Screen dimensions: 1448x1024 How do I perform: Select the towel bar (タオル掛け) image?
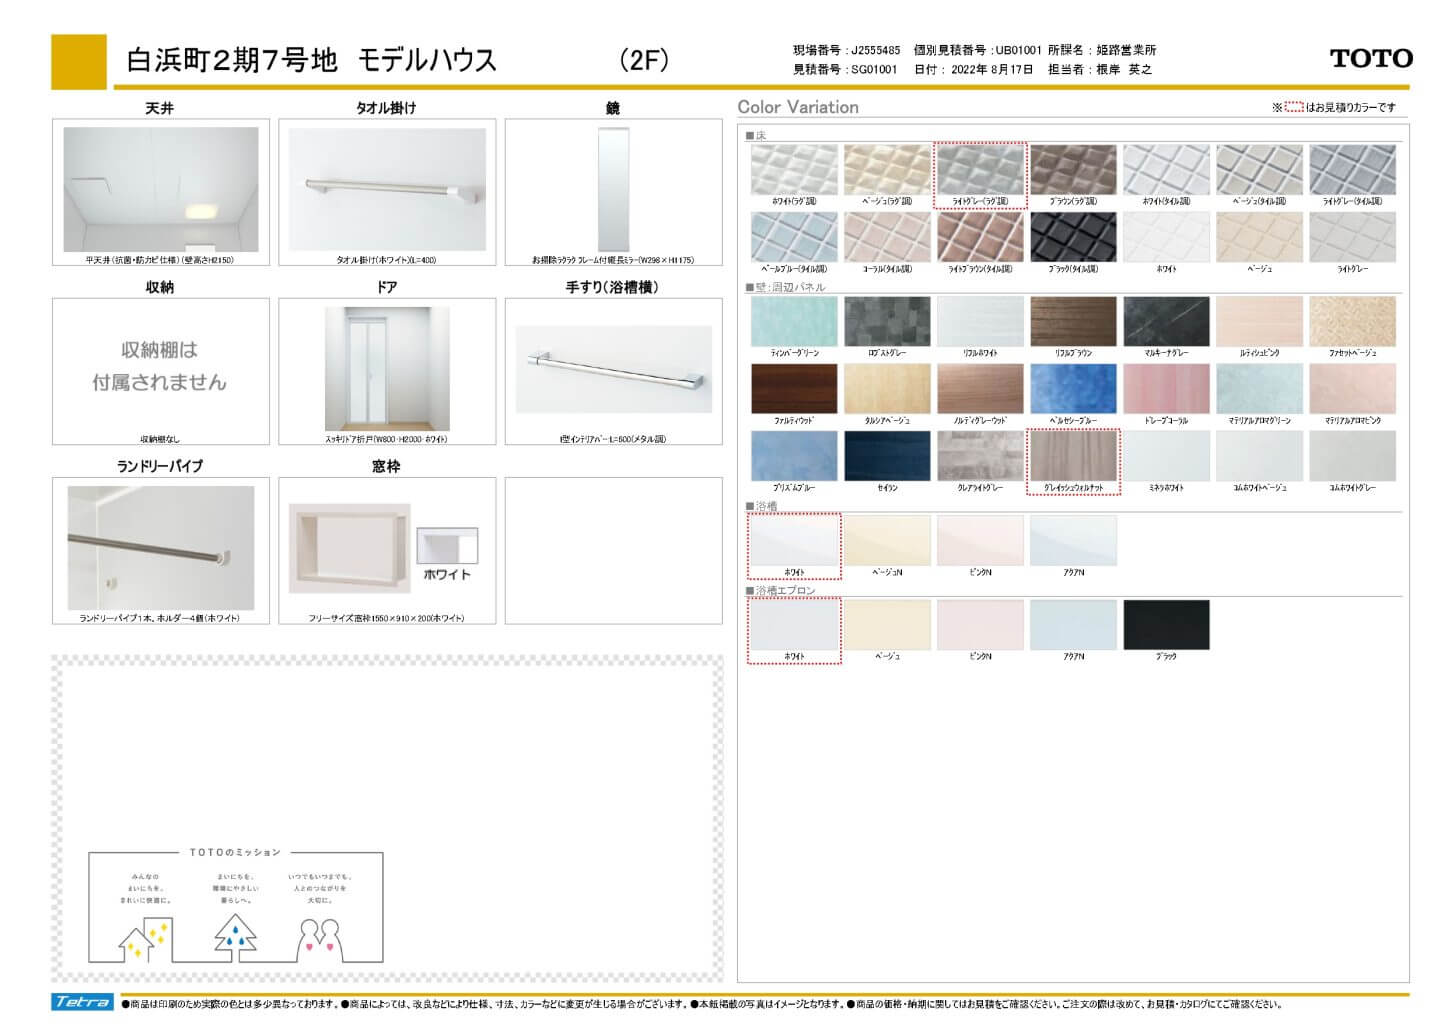pos(387,189)
